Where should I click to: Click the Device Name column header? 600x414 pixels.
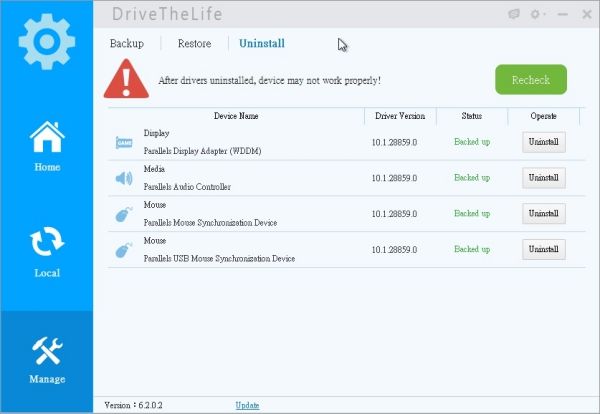[236, 116]
